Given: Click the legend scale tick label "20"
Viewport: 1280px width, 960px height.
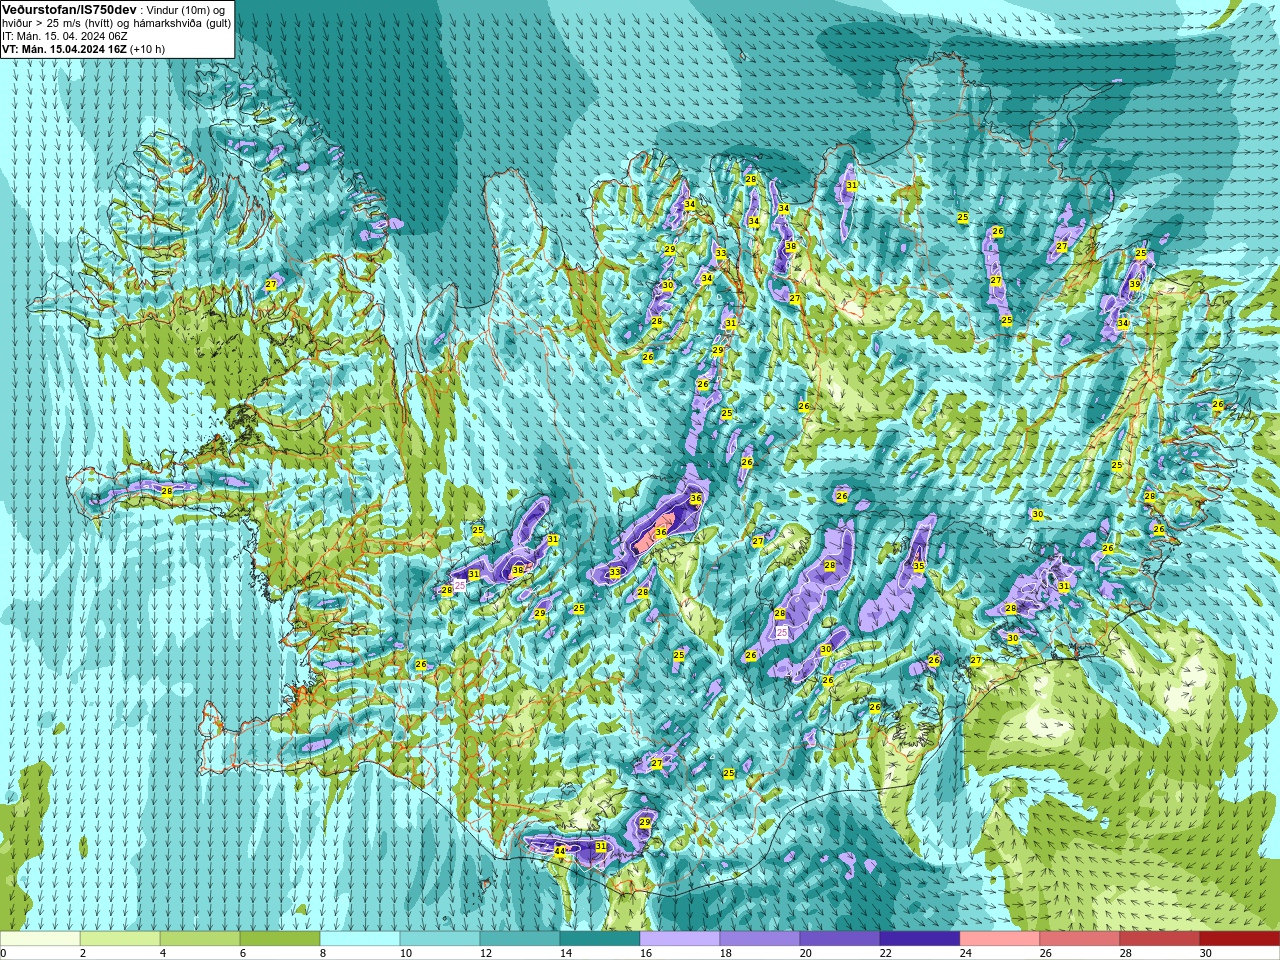Looking at the screenshot, I should coord(806,953).
